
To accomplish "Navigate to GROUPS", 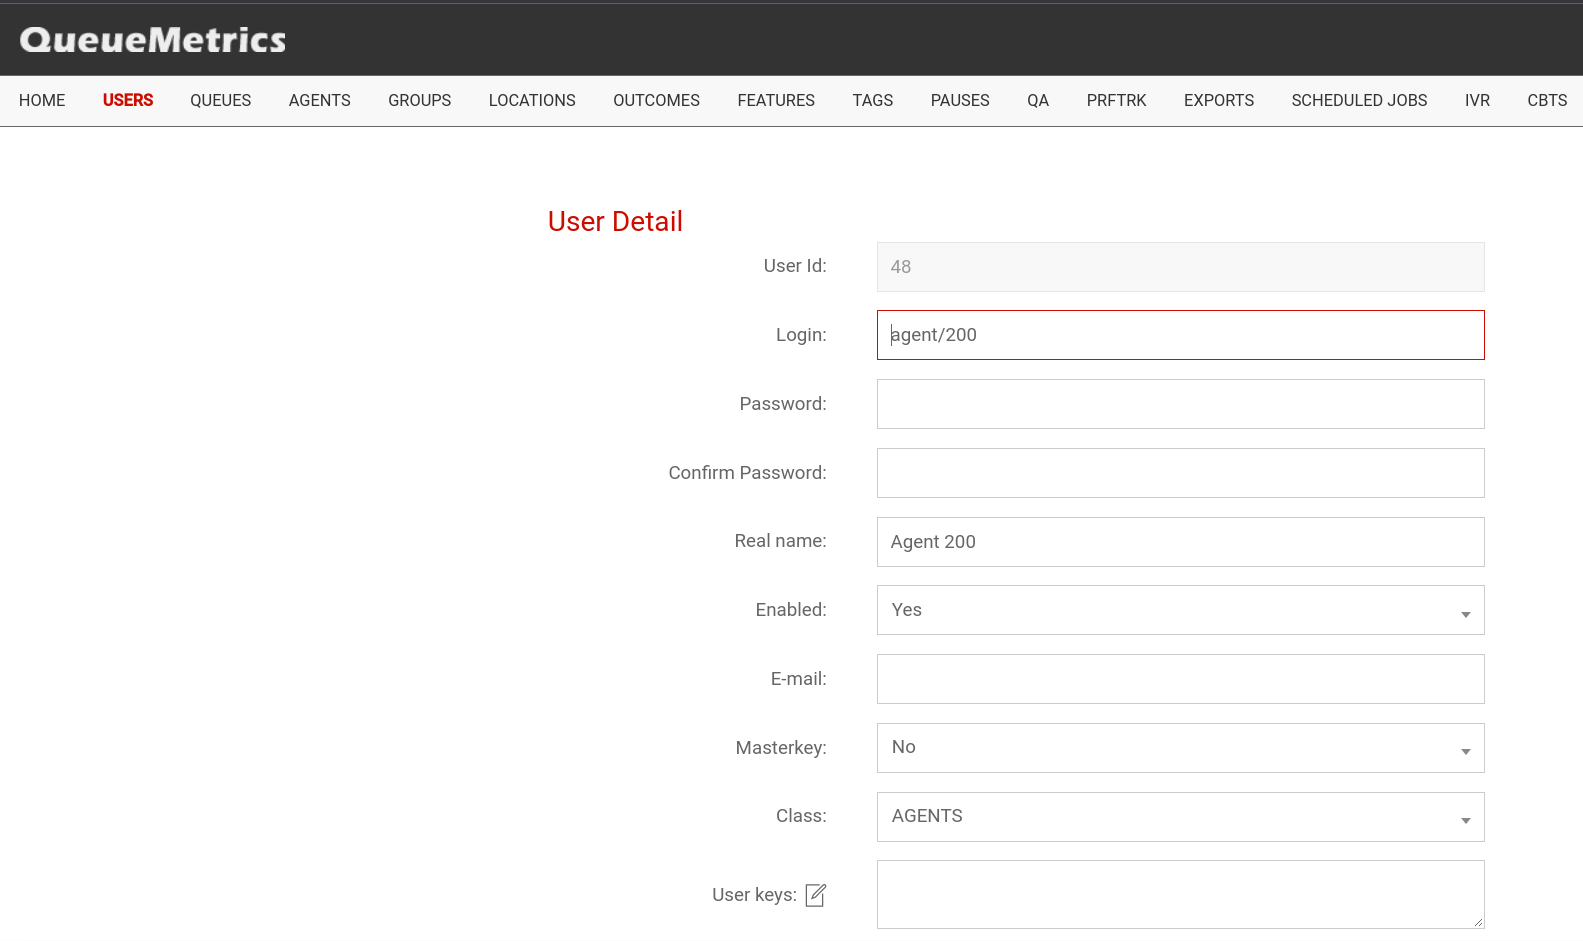I will [x=420, y=100].
